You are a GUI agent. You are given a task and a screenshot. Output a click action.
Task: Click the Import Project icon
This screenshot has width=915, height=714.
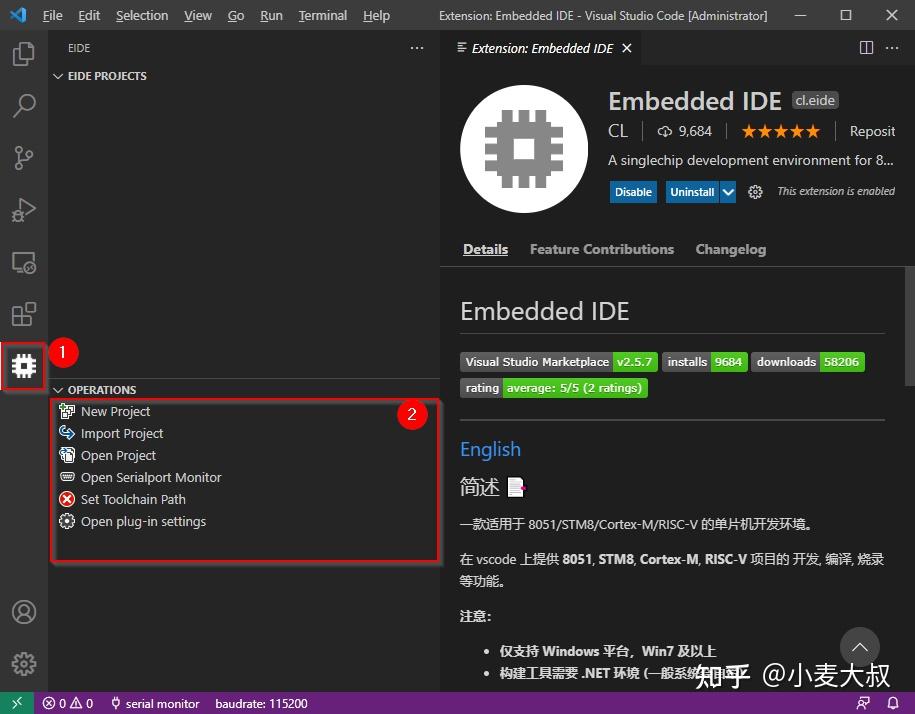click(67, 433)
